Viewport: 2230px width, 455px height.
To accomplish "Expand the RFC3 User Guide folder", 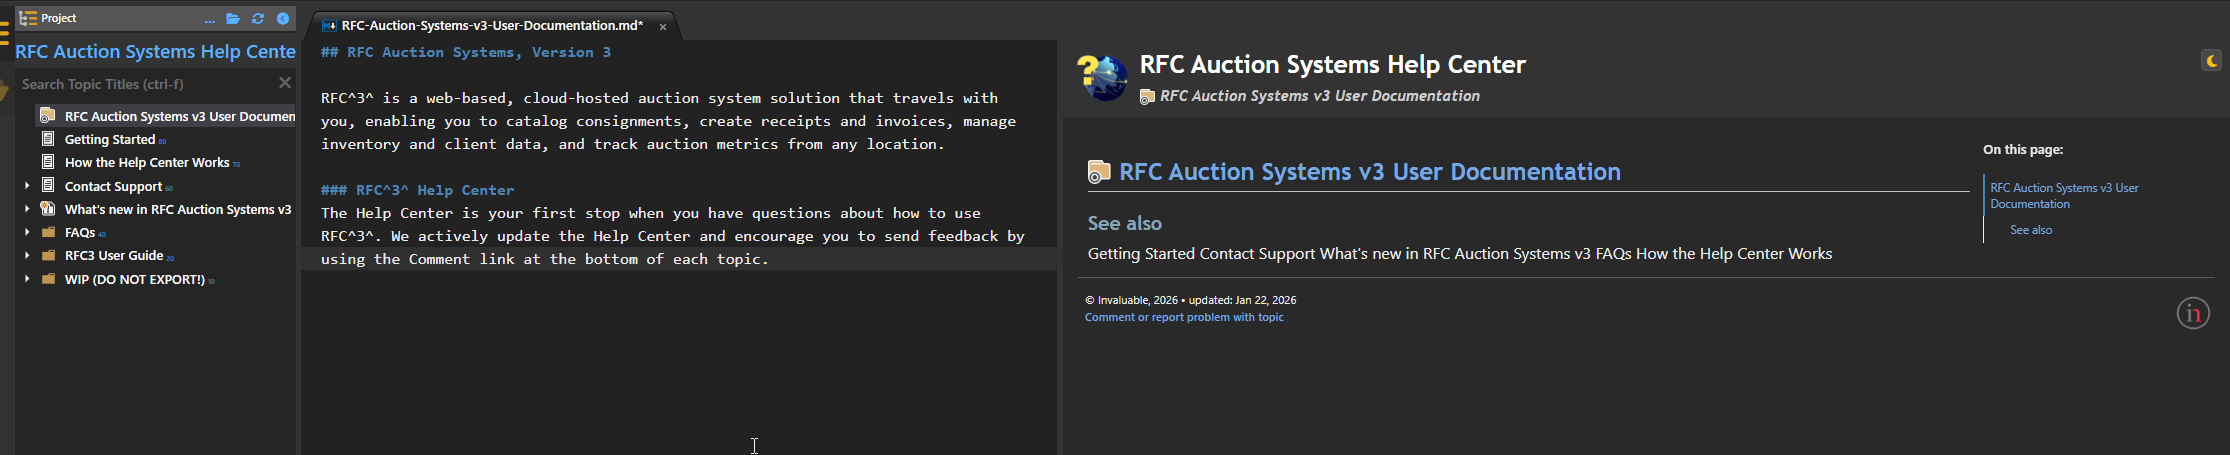I will coord(27,255).
